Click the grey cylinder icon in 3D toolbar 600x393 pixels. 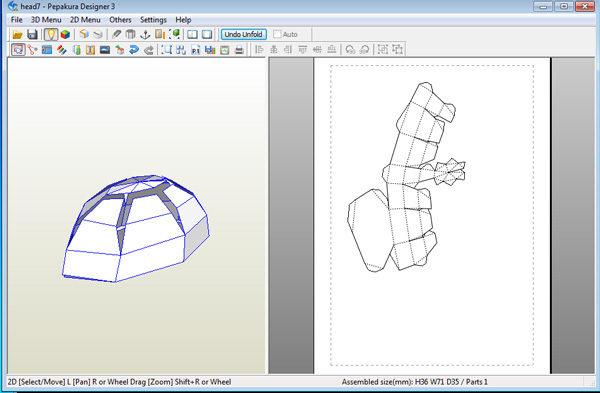point(130,34)
